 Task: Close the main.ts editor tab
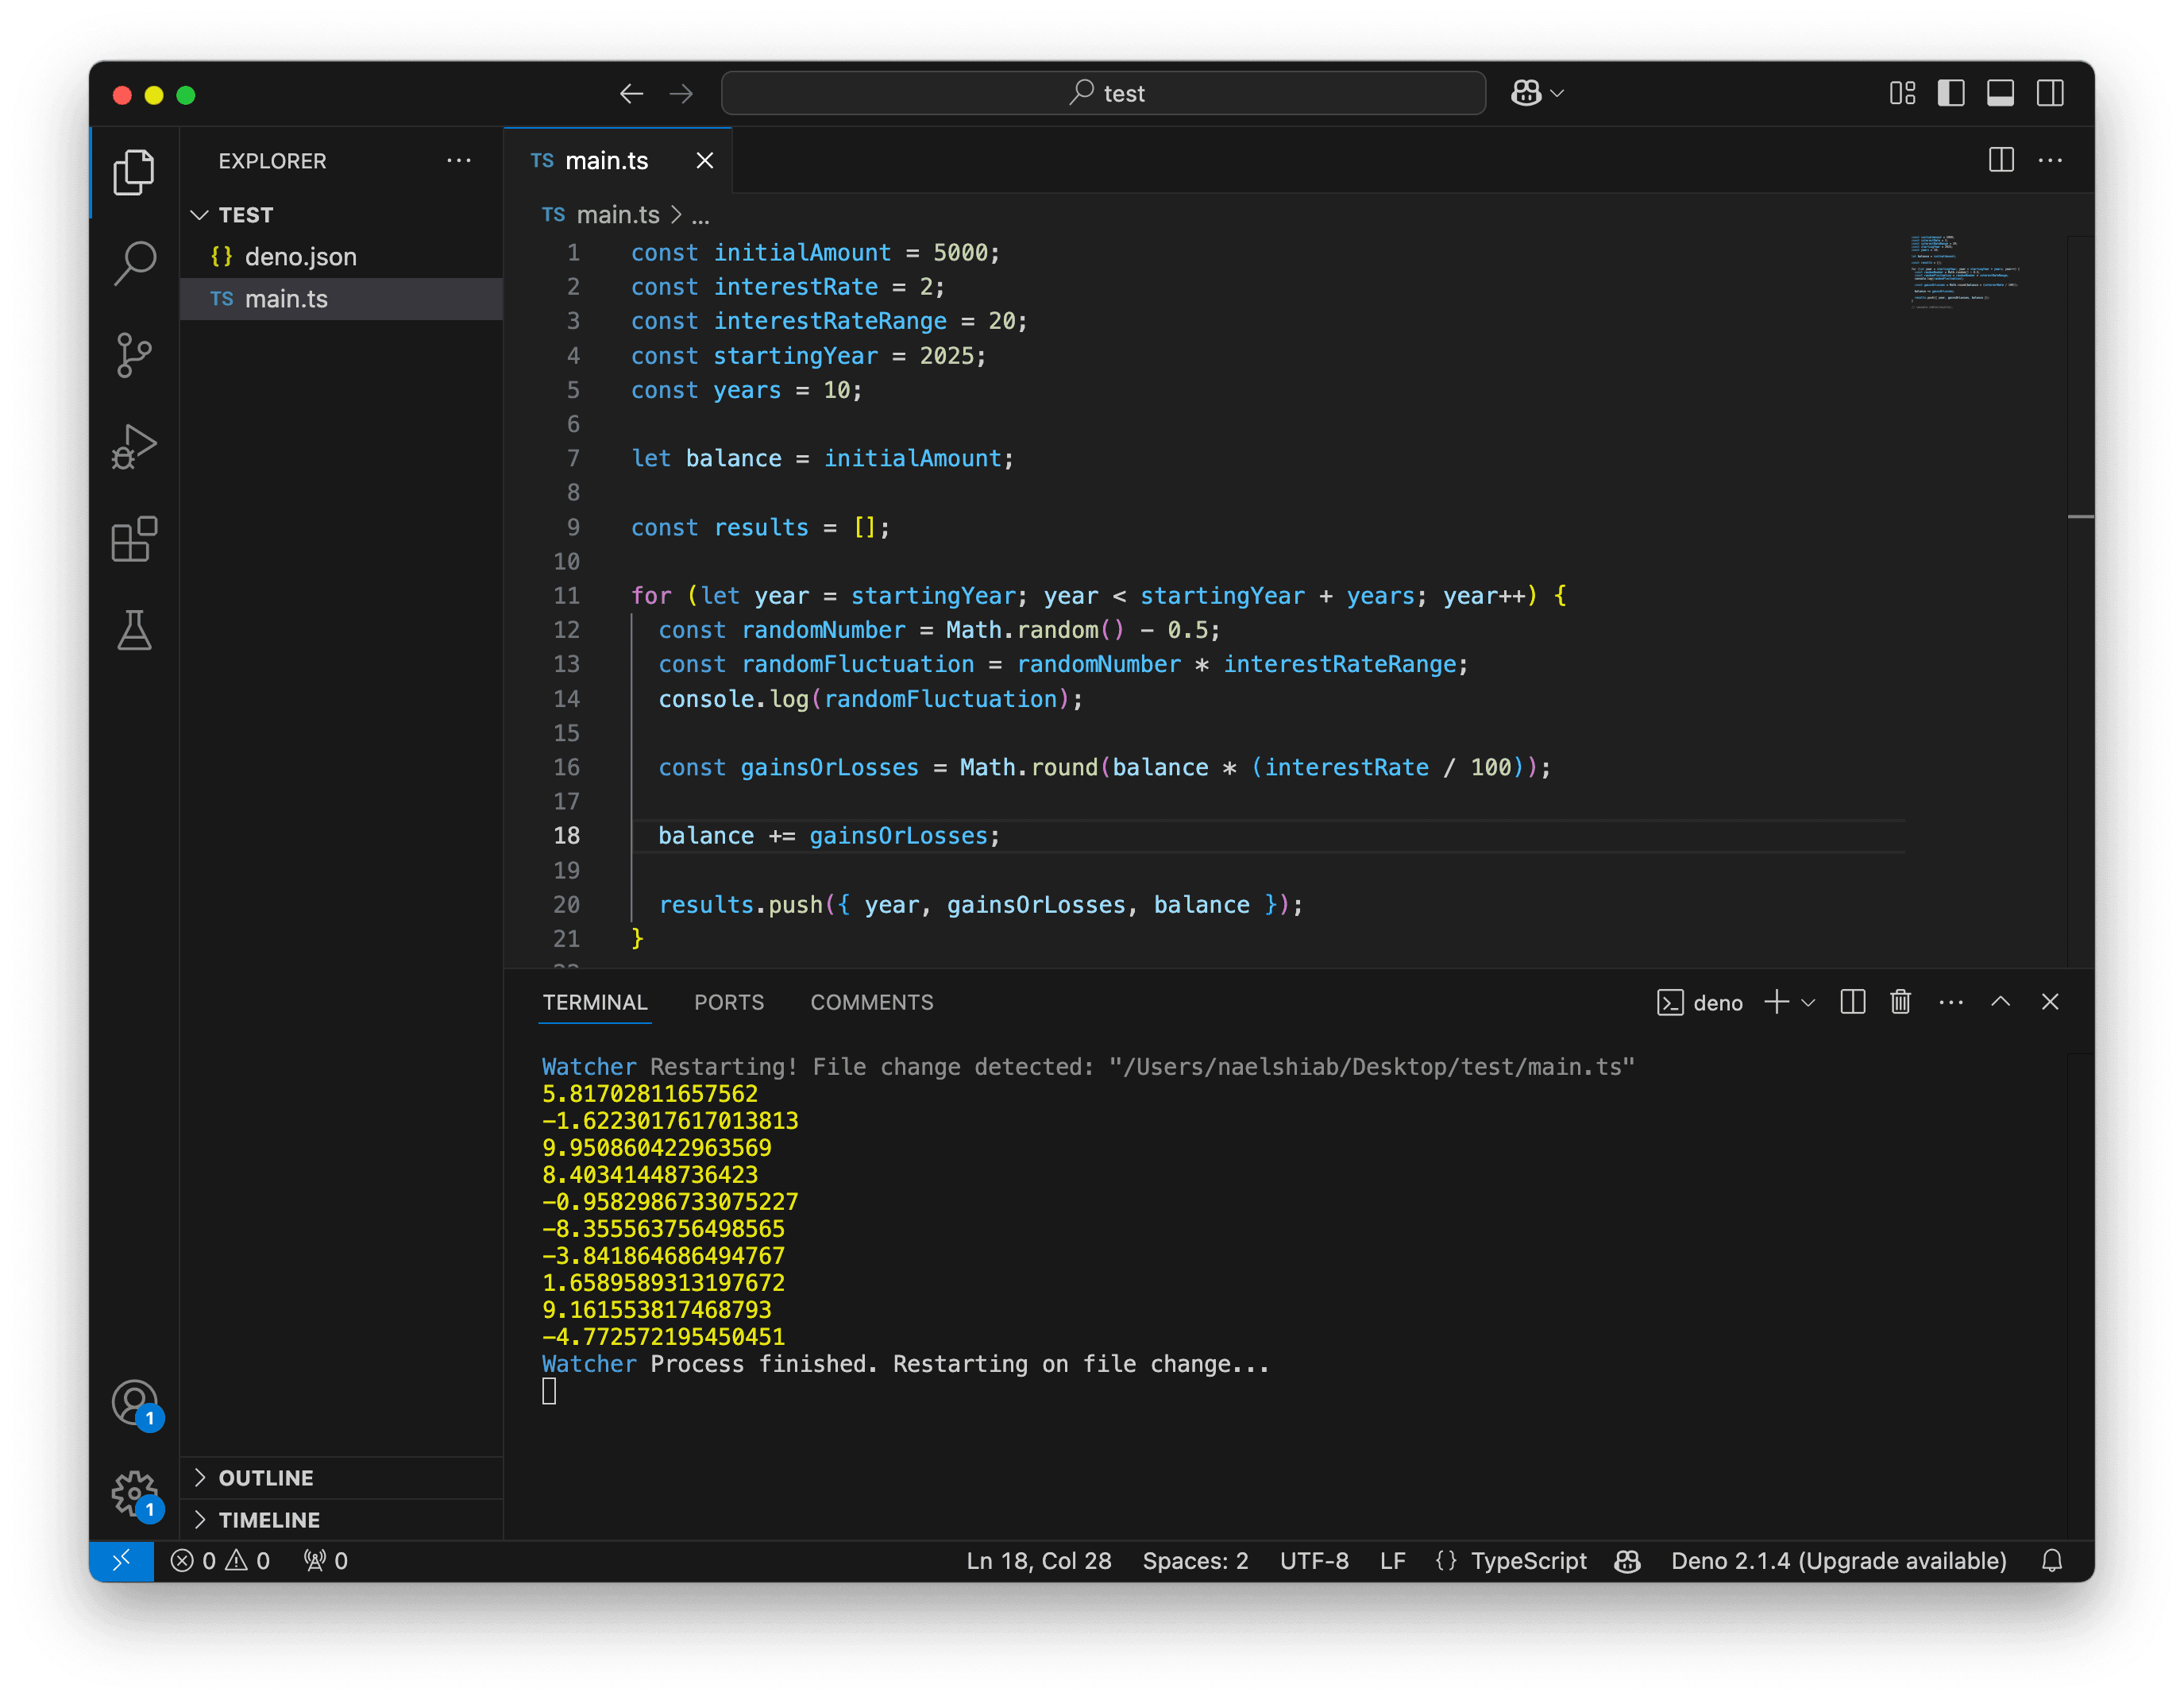[705, 160]
